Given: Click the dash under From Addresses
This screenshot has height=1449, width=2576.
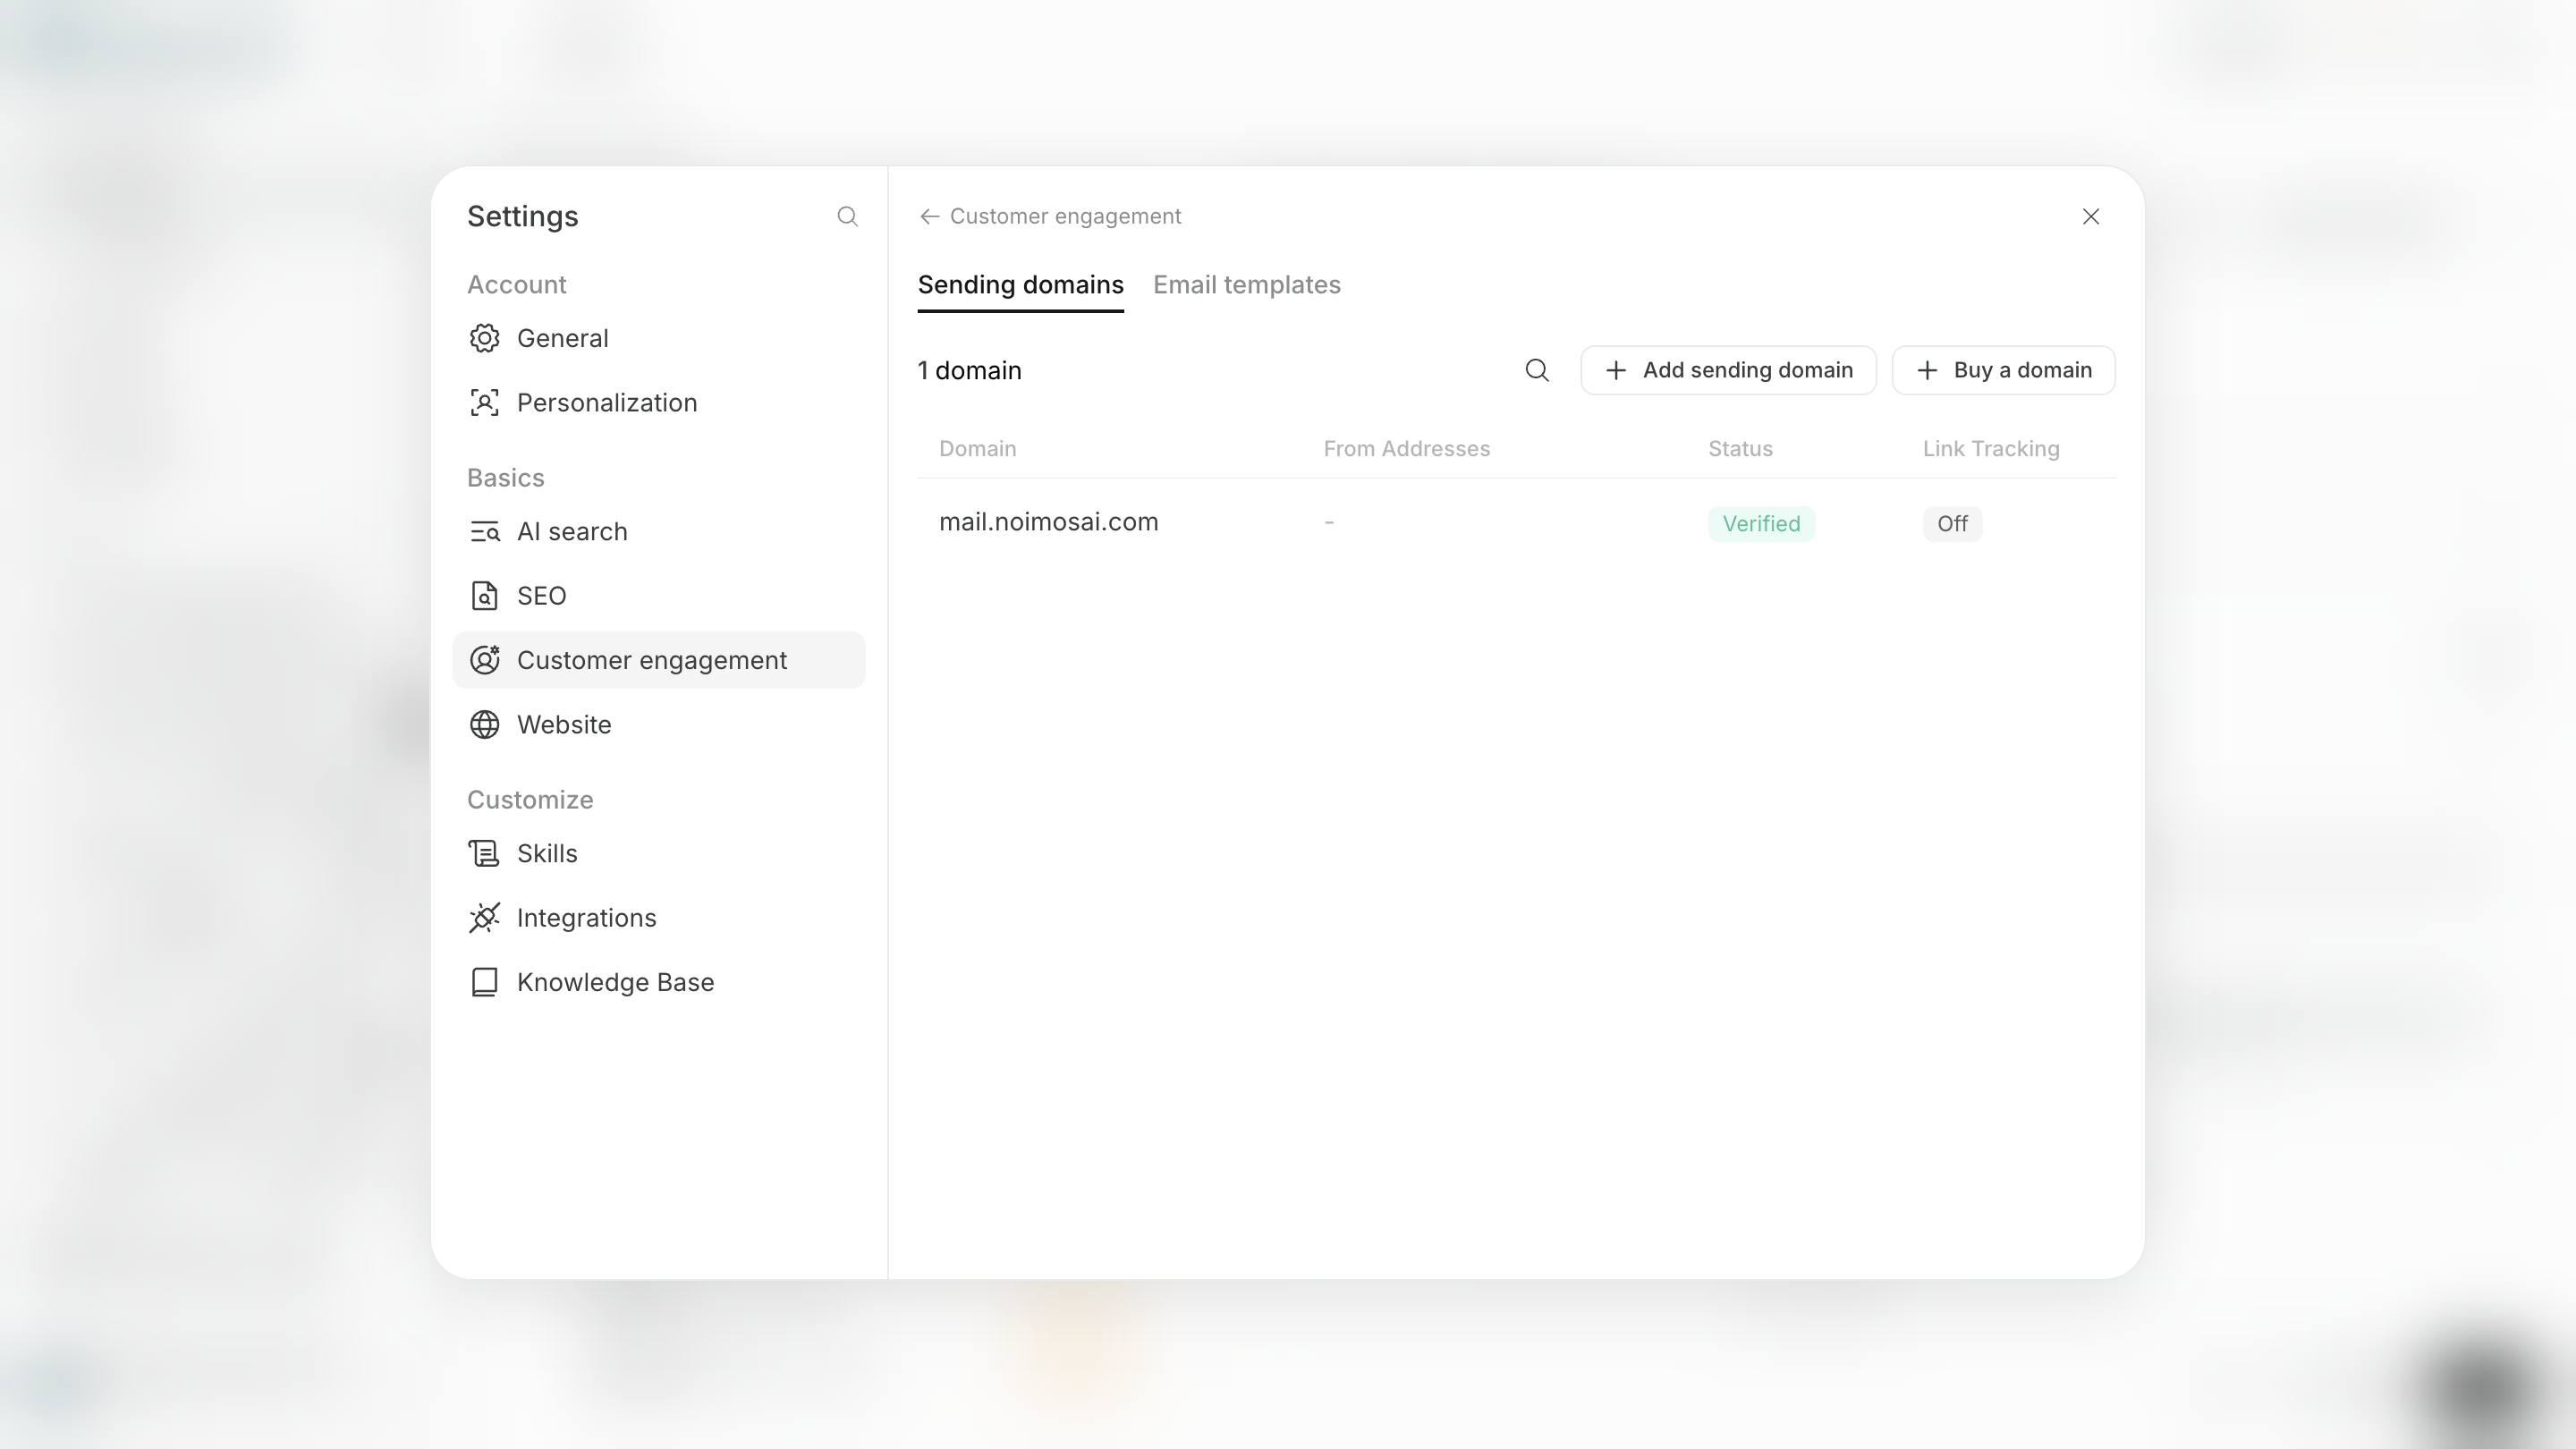Looking at the screenshot, I should pyautogui.click(x=1329, y=523).
